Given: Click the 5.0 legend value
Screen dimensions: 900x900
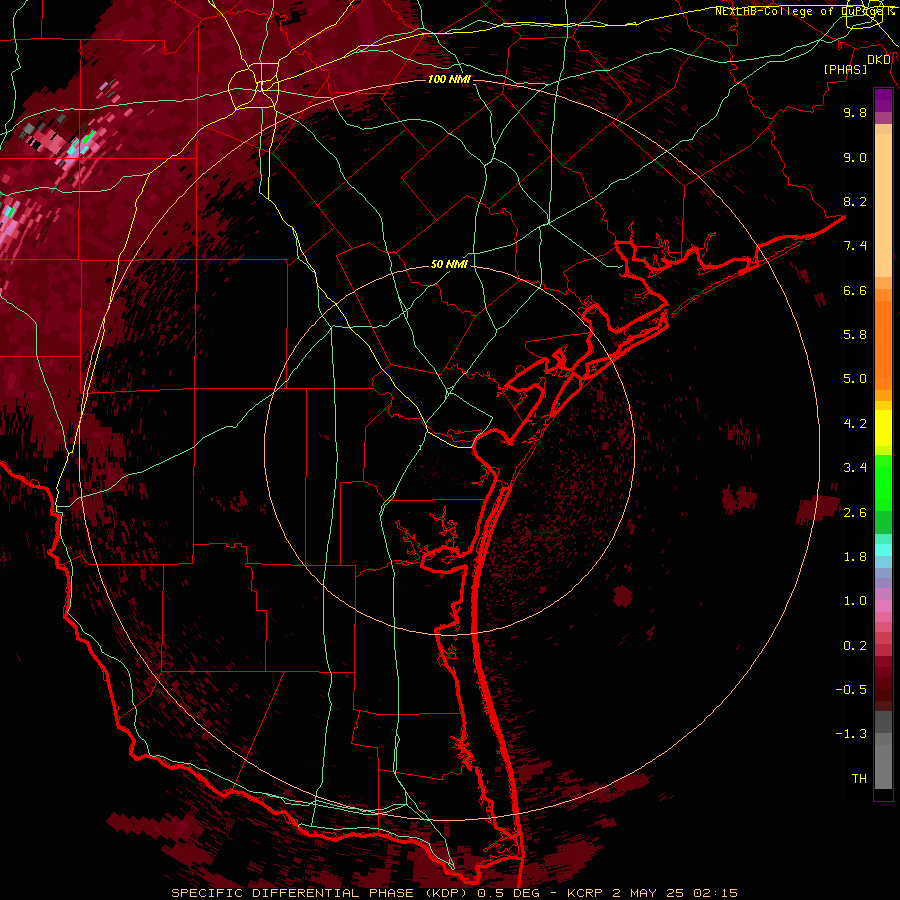Looking at the screenshot, I should pos(855,379).
